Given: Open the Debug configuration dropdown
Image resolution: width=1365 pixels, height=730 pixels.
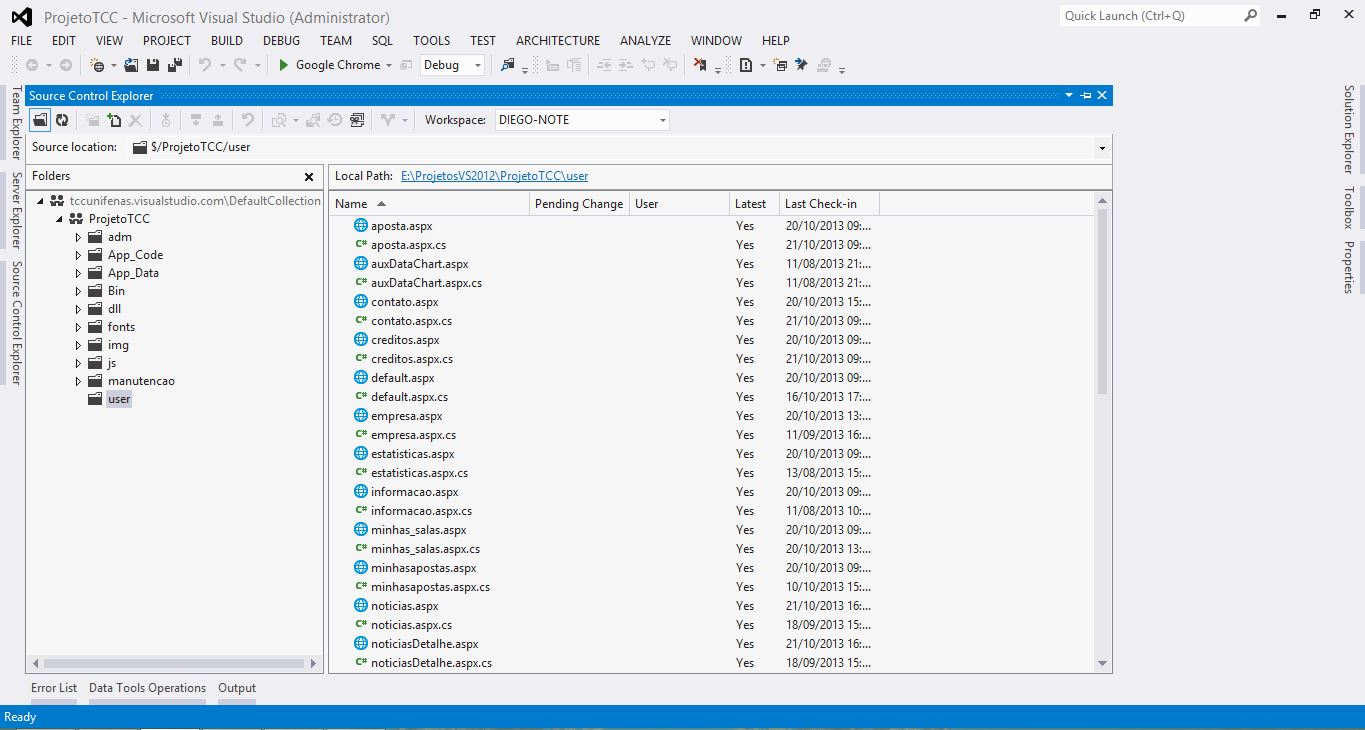Looking at the screenshot, I should [478, 65].
